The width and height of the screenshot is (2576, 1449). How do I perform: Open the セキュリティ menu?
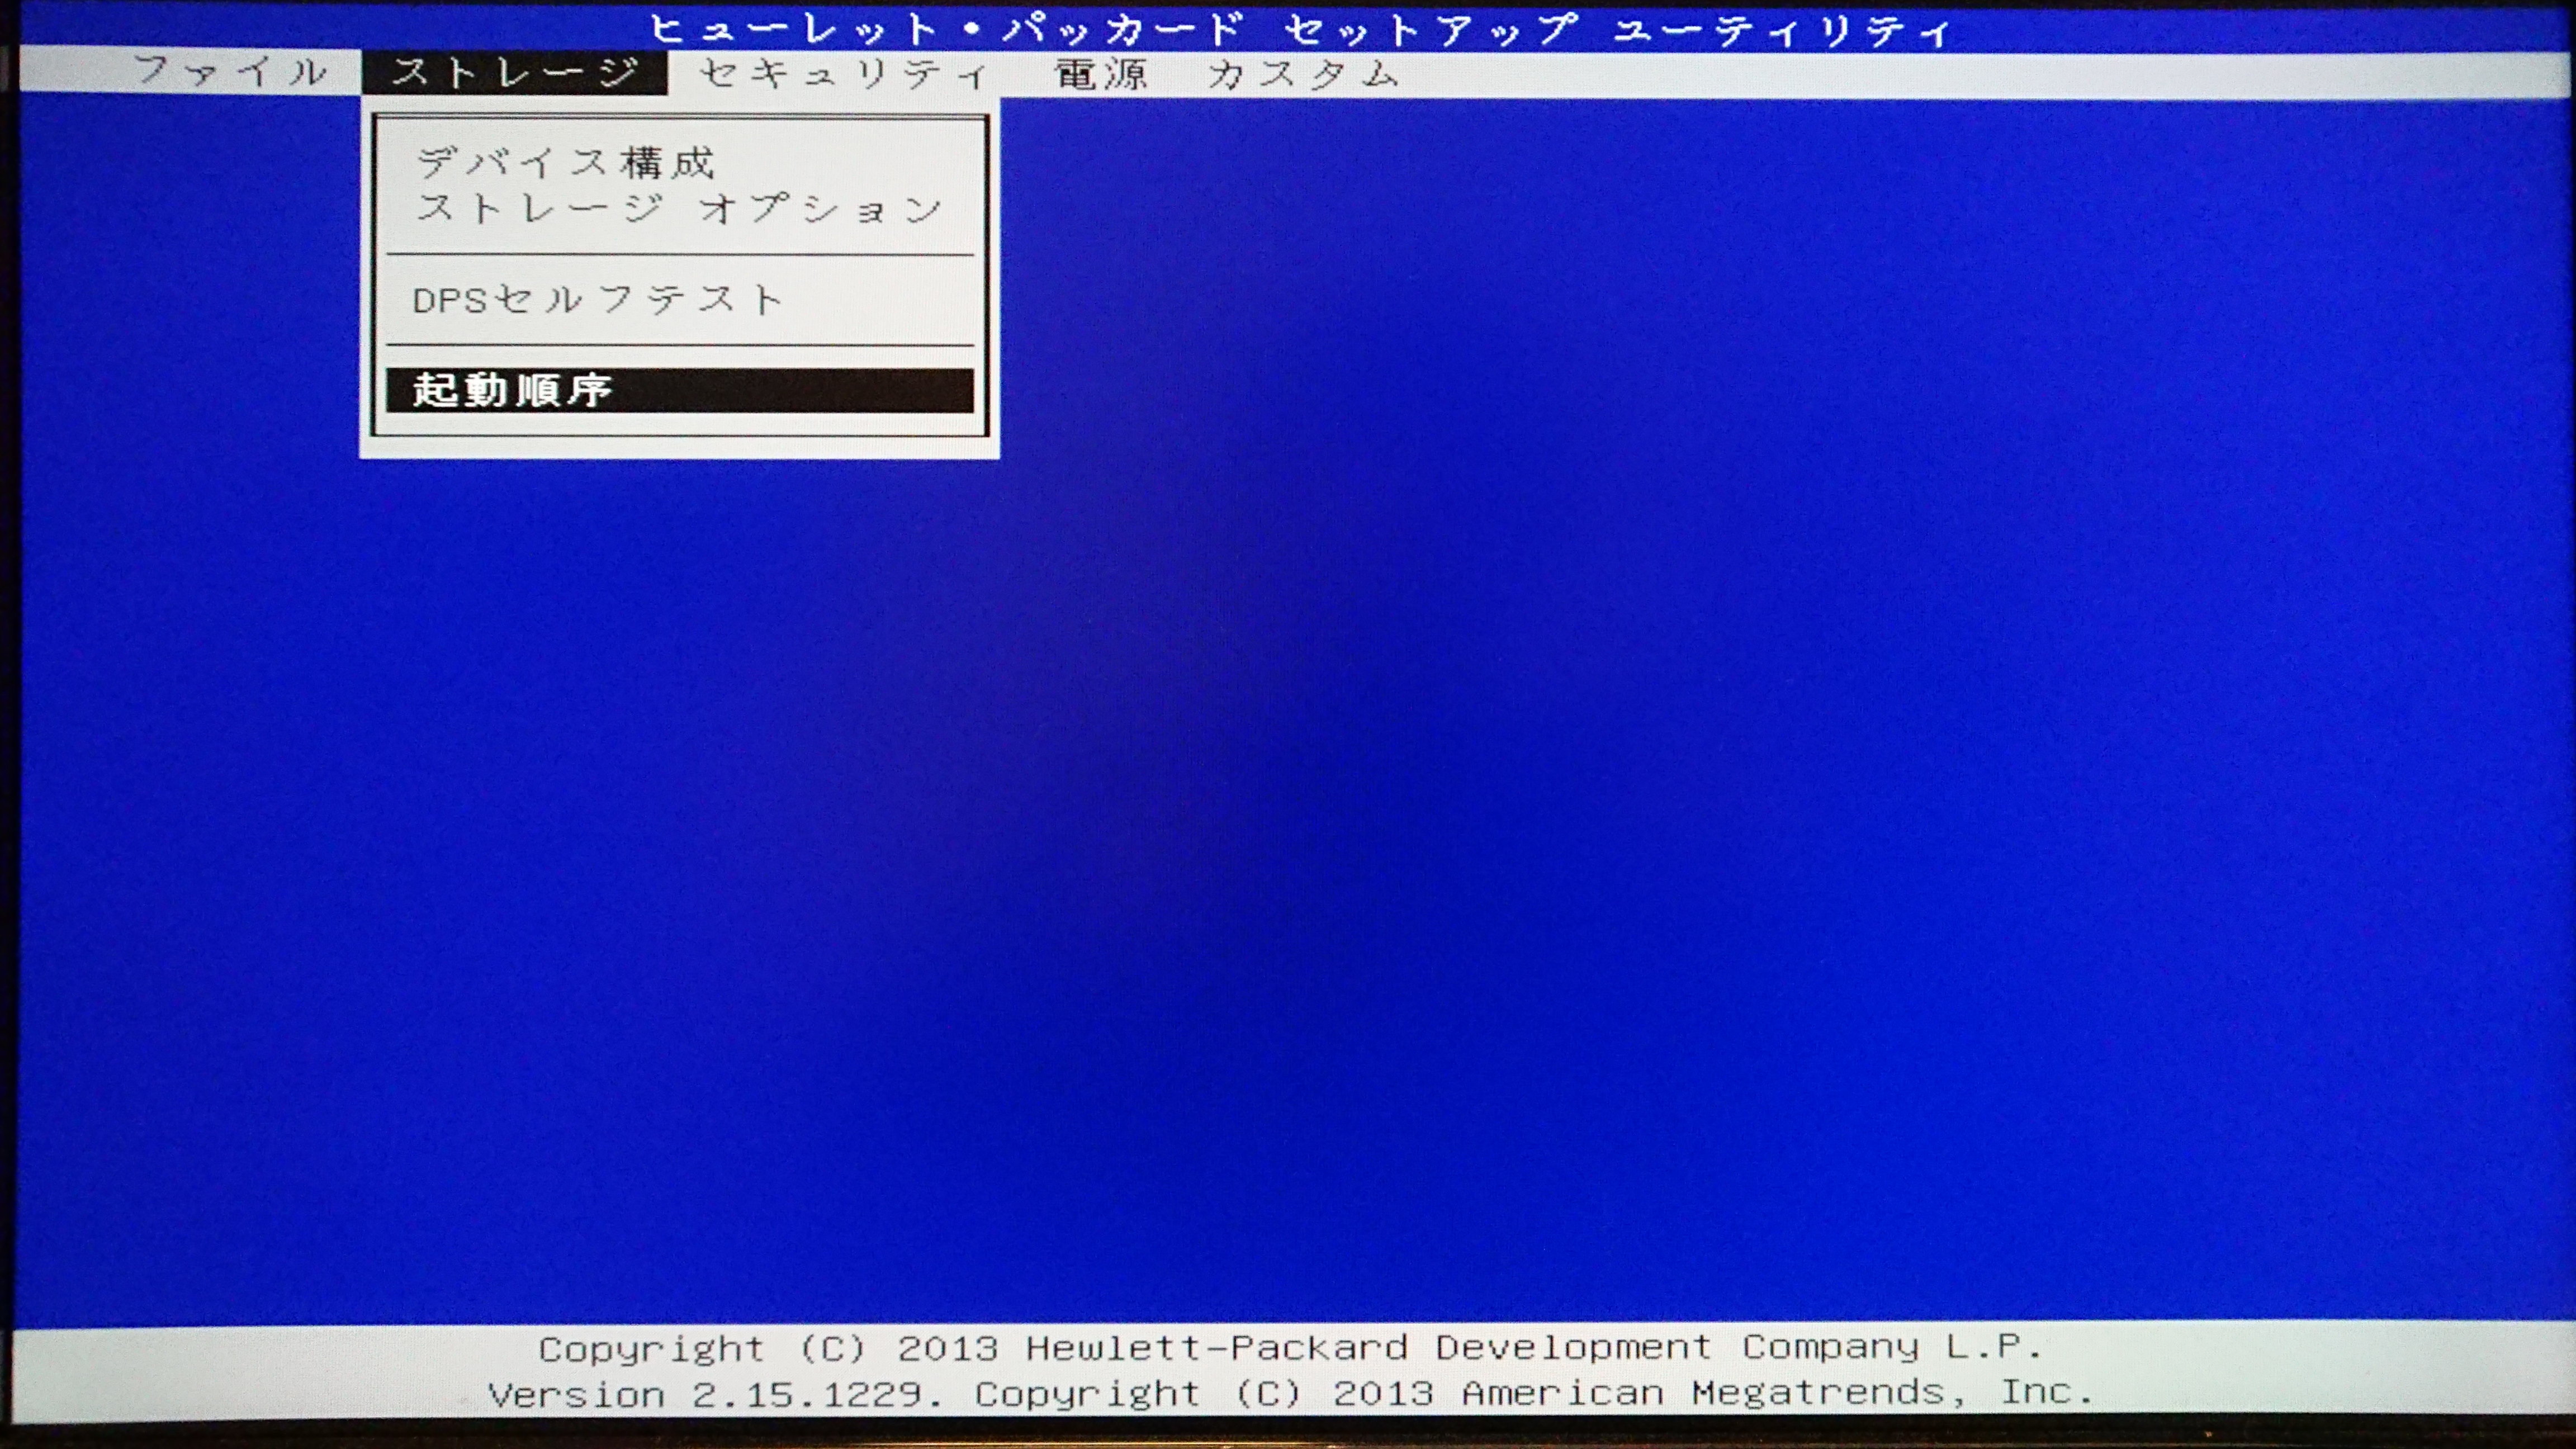click(x=844, y=74)
